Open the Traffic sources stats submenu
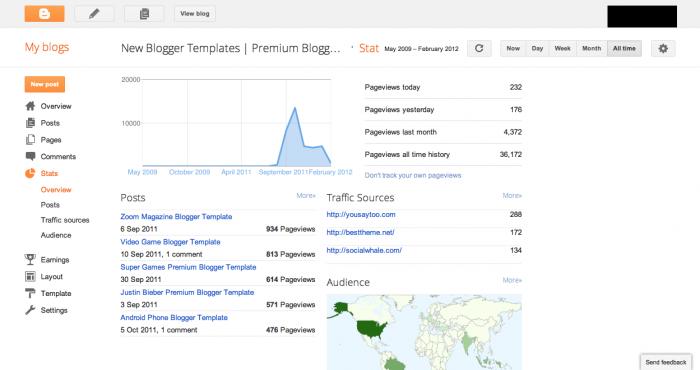This screenshot has width=700, height=370. point(65,220)
